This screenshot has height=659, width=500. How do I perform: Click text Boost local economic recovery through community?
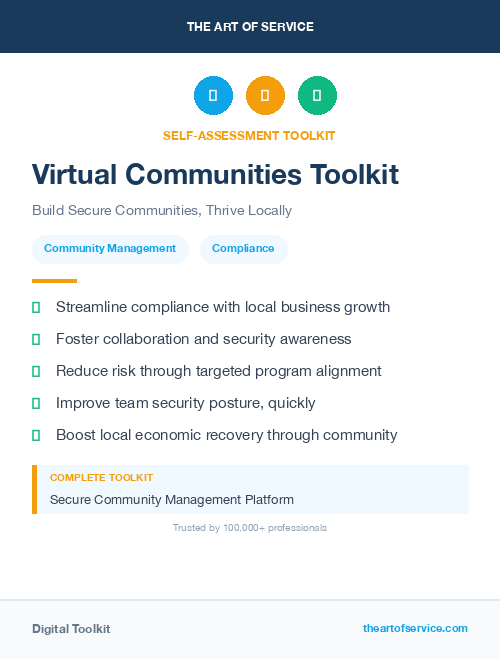pyautogui.click(x=226, y=435)
